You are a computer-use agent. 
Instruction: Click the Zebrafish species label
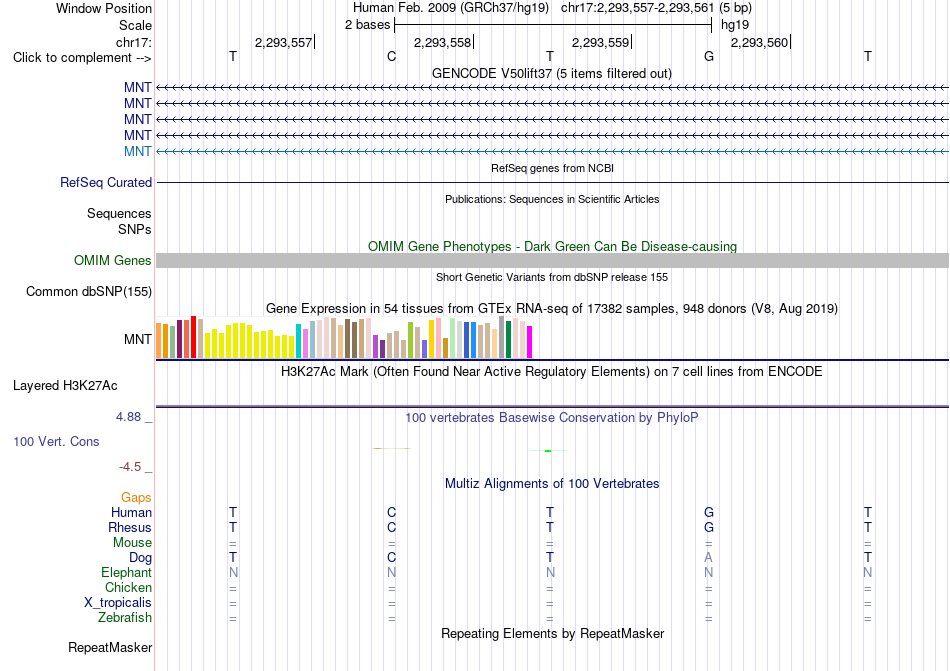coord(125,618)
